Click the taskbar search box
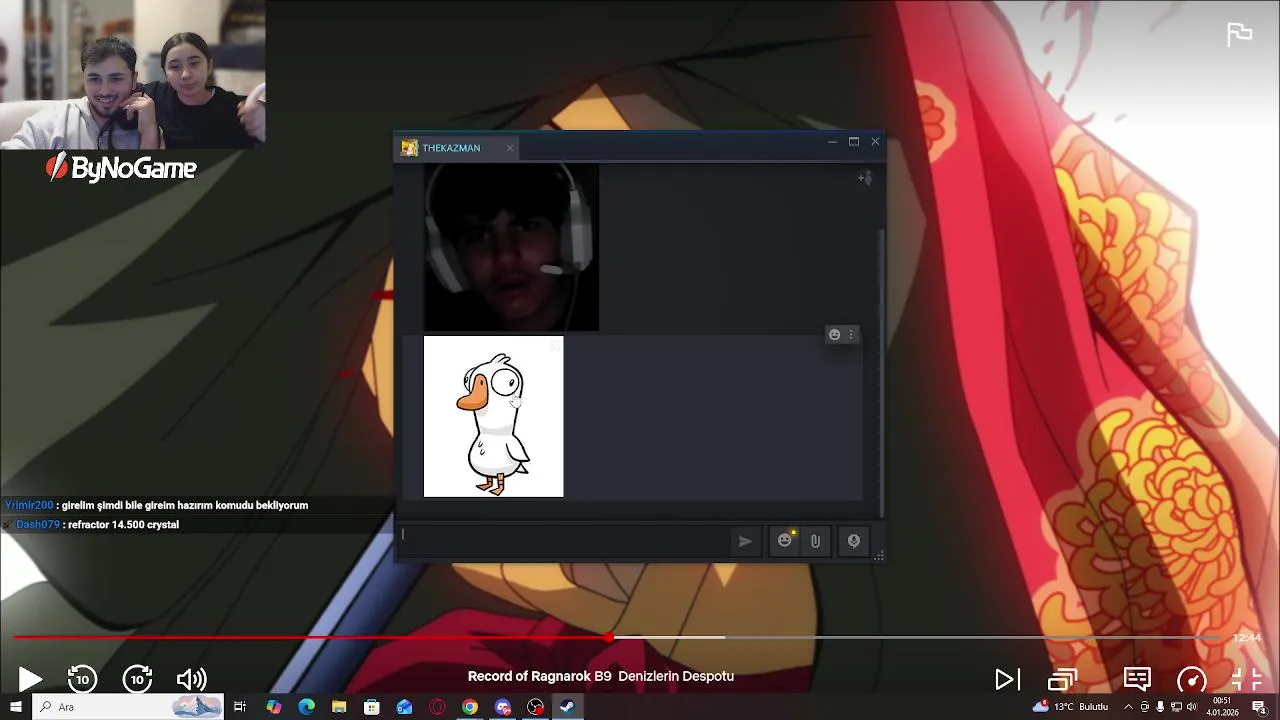This screenshot has height=720, width=1280. [x=128, y=707]
